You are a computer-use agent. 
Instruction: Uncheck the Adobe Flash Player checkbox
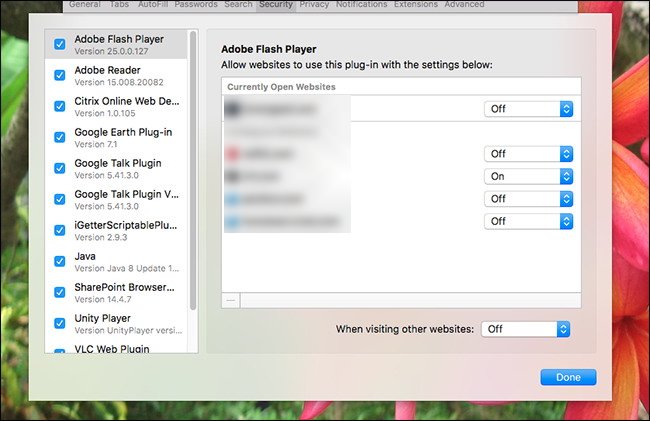[x=60, y=44]
